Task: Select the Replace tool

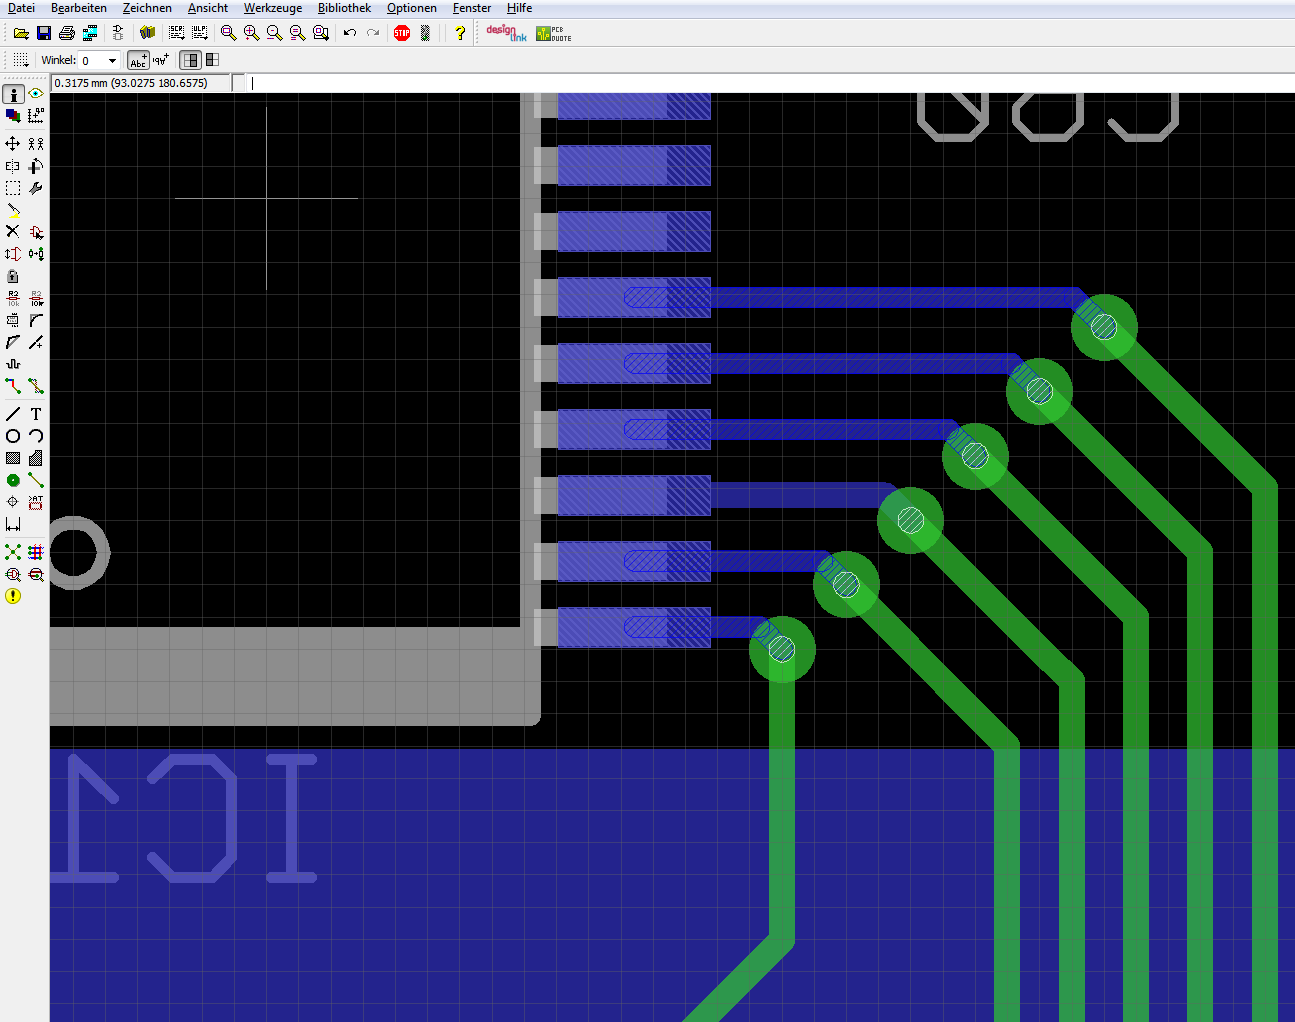Action: click(x=36, y=254)
